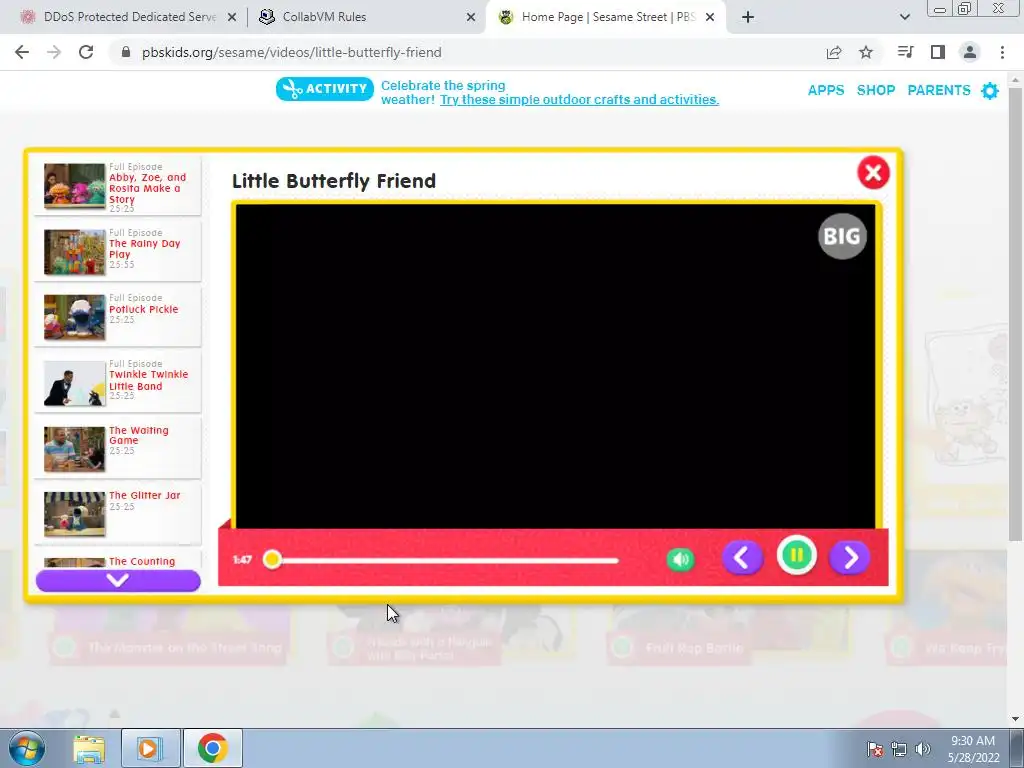Expand the video list with the purple chevron

(x=118, y=580)
